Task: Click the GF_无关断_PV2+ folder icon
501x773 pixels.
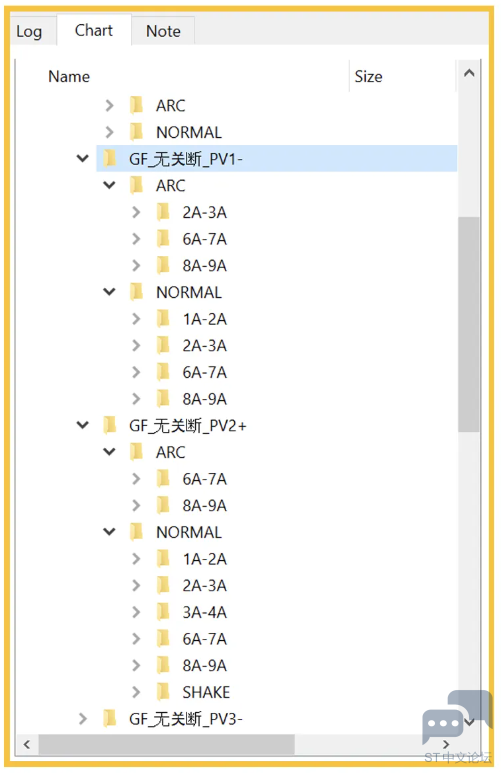Action: pos(110,424)
